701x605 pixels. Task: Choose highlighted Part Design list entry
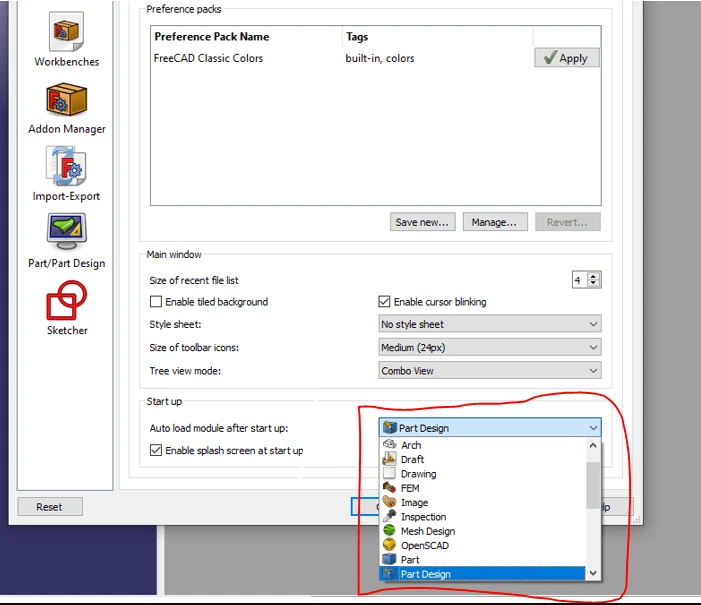pyautogui.click(x=483, y=574)
